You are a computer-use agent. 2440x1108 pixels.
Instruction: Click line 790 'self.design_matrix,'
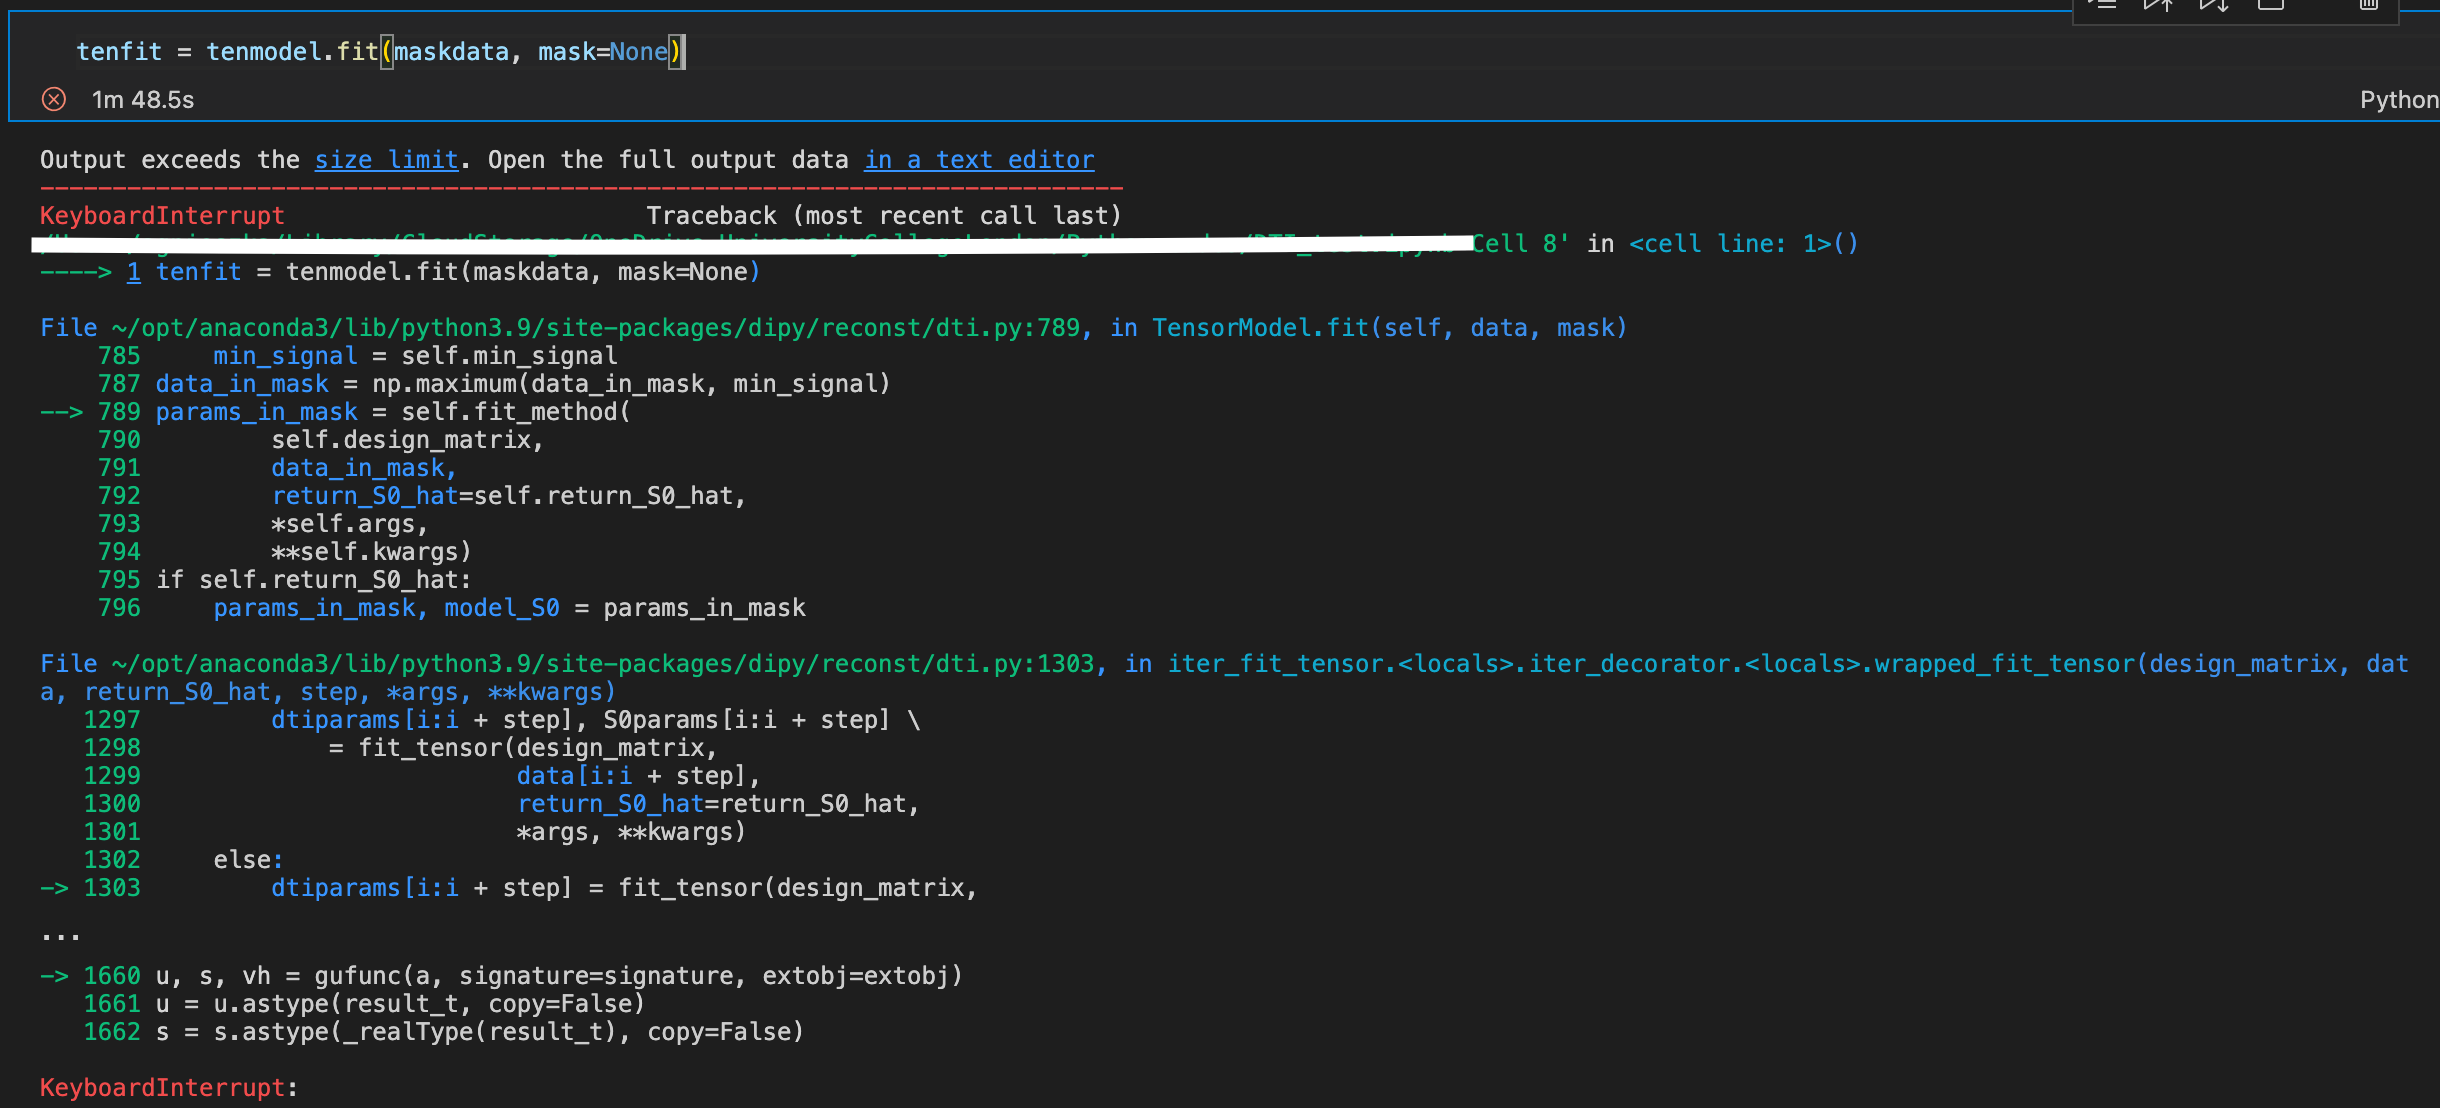coord(407,440)
